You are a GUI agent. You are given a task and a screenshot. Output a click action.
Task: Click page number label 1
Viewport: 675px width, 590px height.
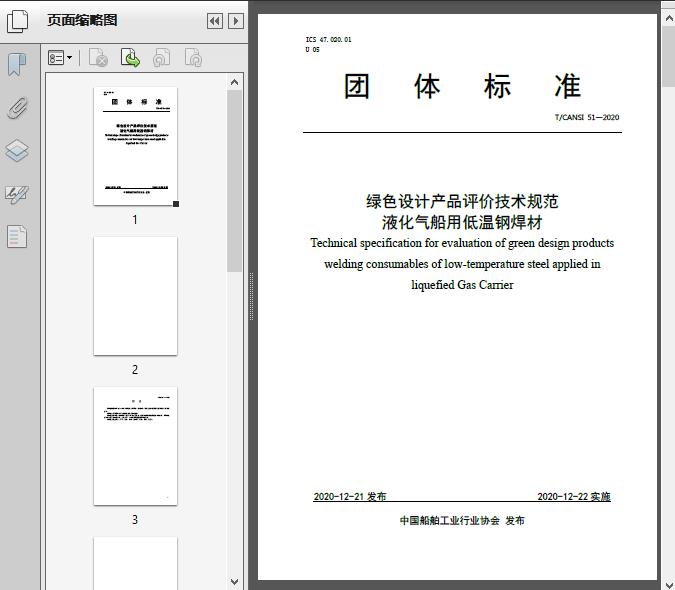click(x=135, y=220)
